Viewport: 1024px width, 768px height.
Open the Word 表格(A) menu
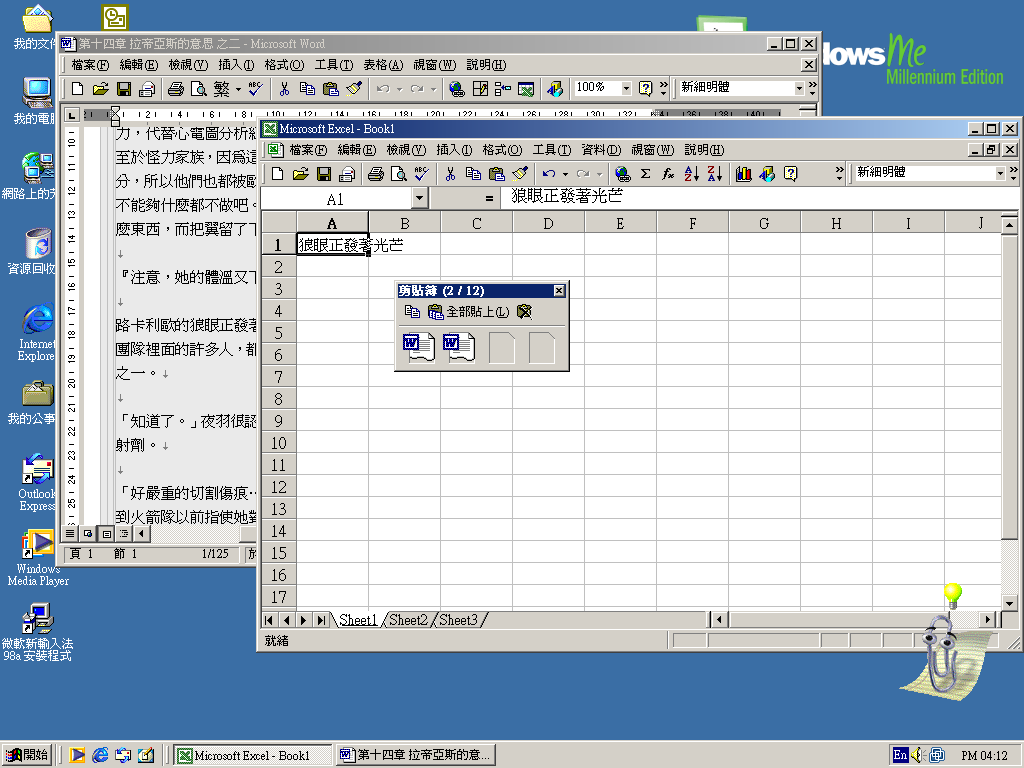point(383,65)
